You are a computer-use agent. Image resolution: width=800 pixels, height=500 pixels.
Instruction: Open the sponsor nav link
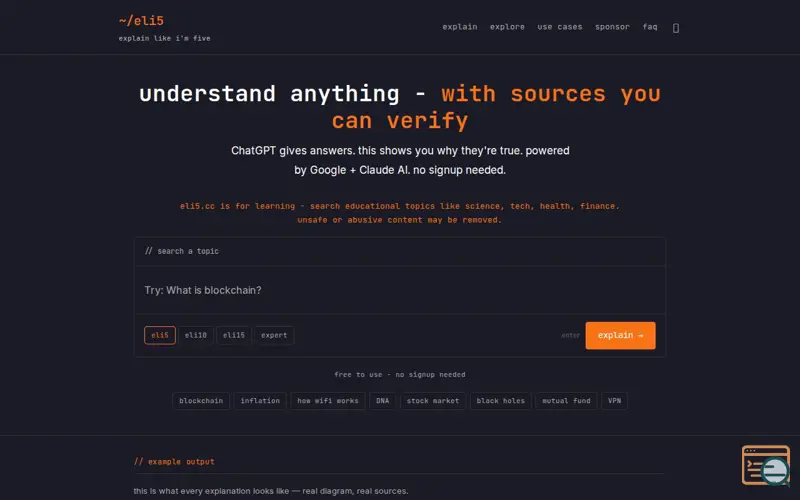pyautogui.click(x=612, y=27)
